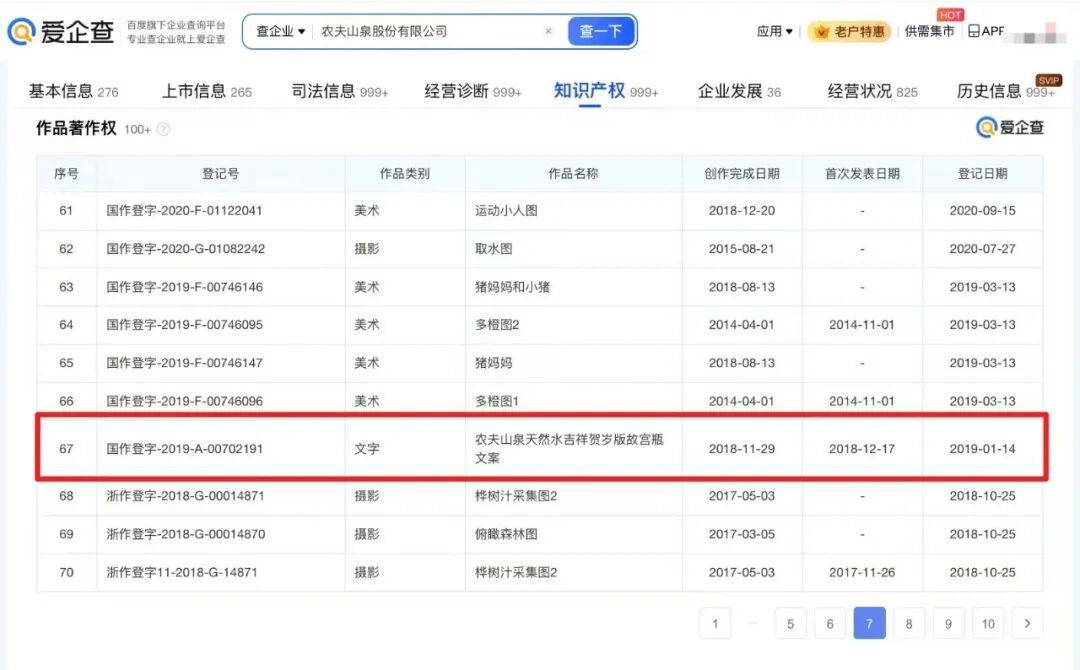Clear the search box with the × icon
Image resolution: width=1080 pixels, height=670 pixels.
(548, 31)
